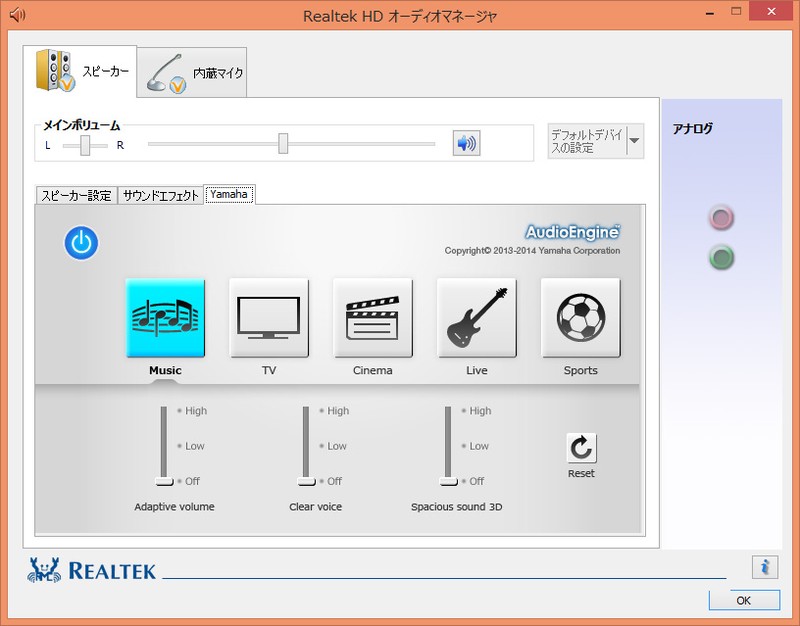Screen dimensions: 800x626
Task: Click the main volume slider handle
Action: click(283, 144)
